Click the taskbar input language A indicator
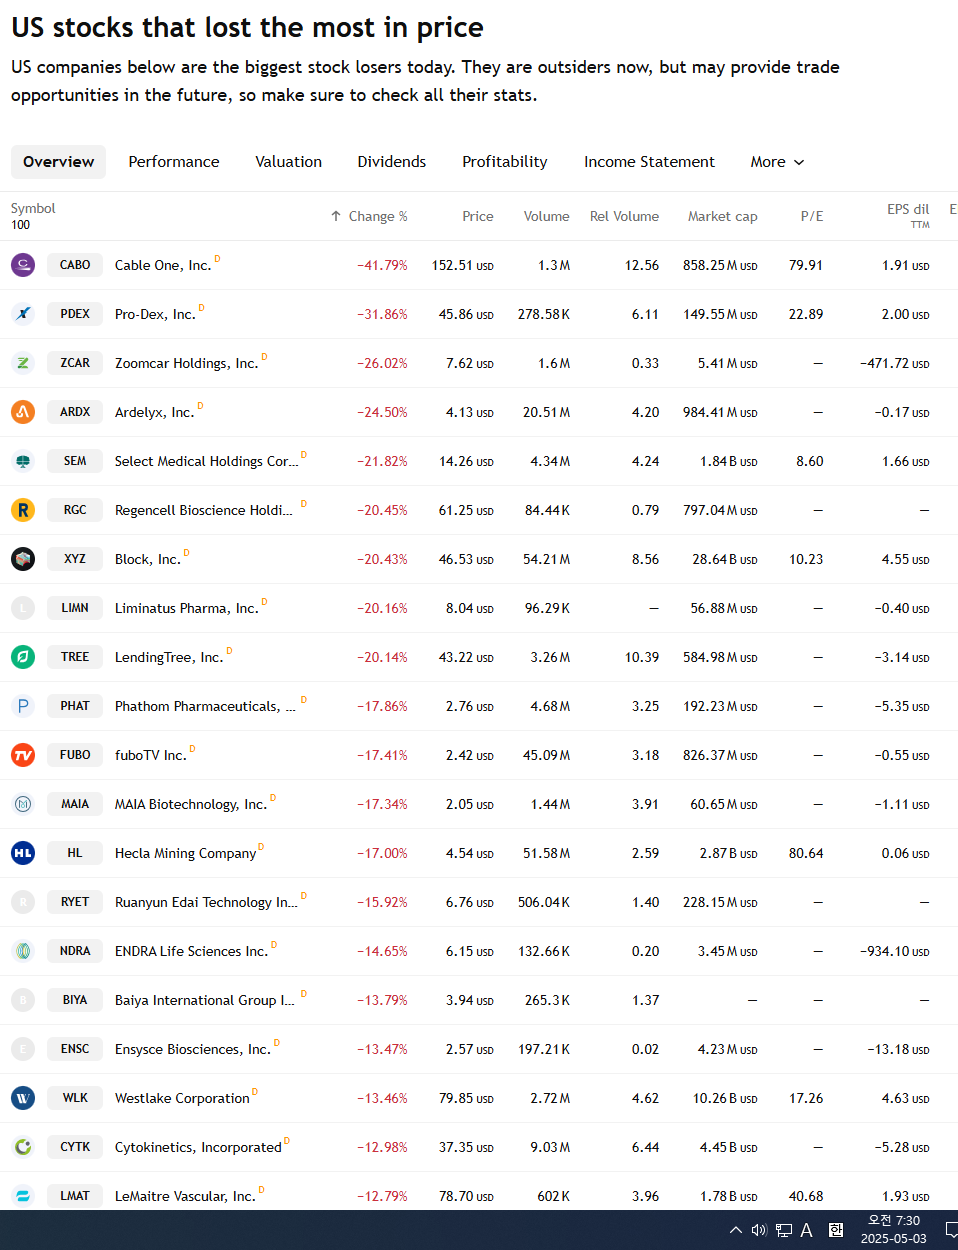 807,1230
